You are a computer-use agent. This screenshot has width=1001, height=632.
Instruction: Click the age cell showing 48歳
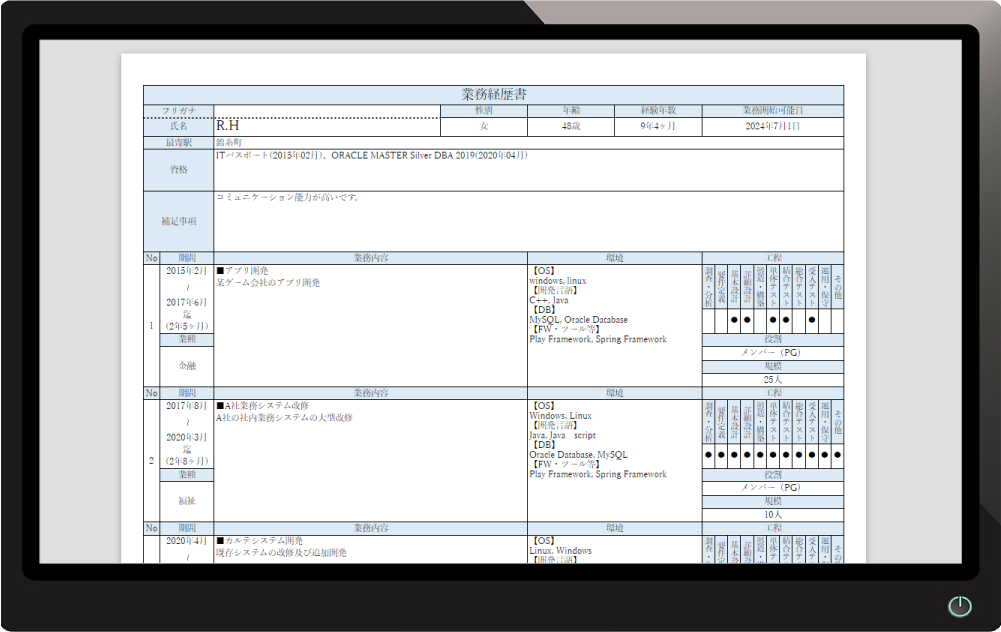coord(570,127)
